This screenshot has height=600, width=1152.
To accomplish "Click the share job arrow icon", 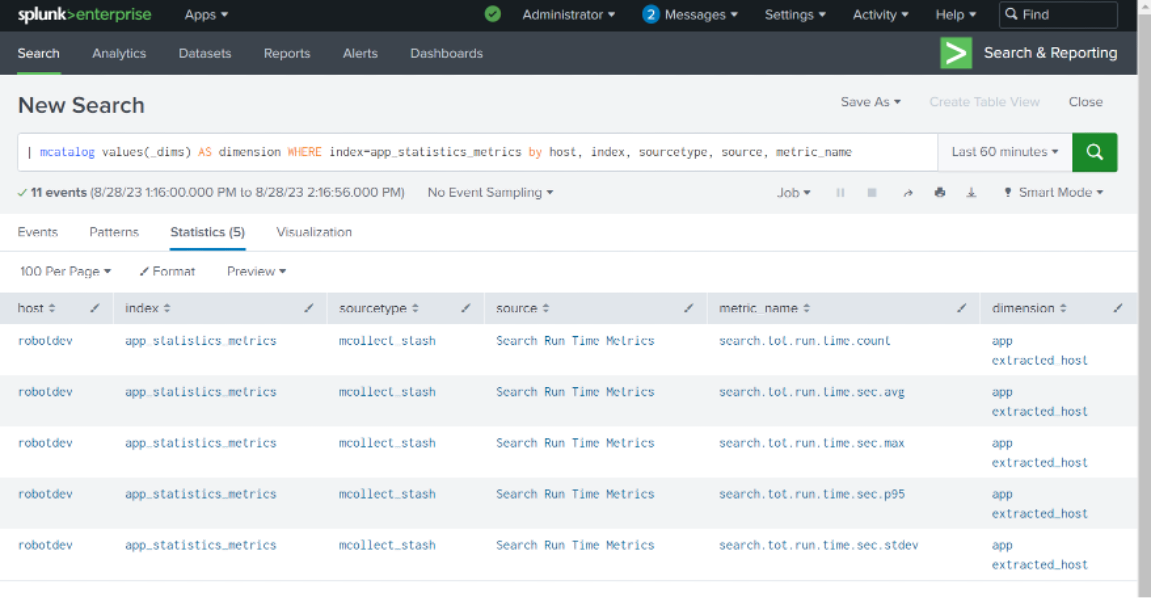I will pos(907,192).
